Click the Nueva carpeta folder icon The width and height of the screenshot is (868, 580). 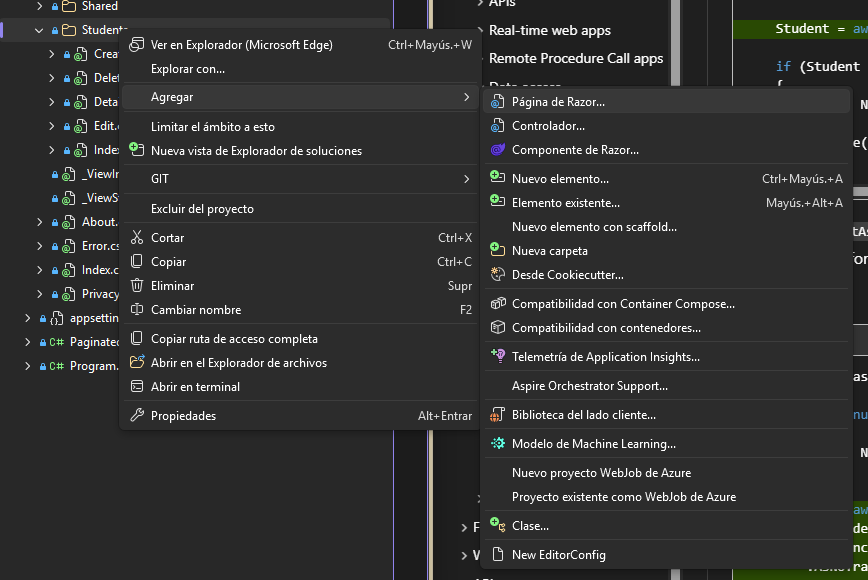[498, 250]
